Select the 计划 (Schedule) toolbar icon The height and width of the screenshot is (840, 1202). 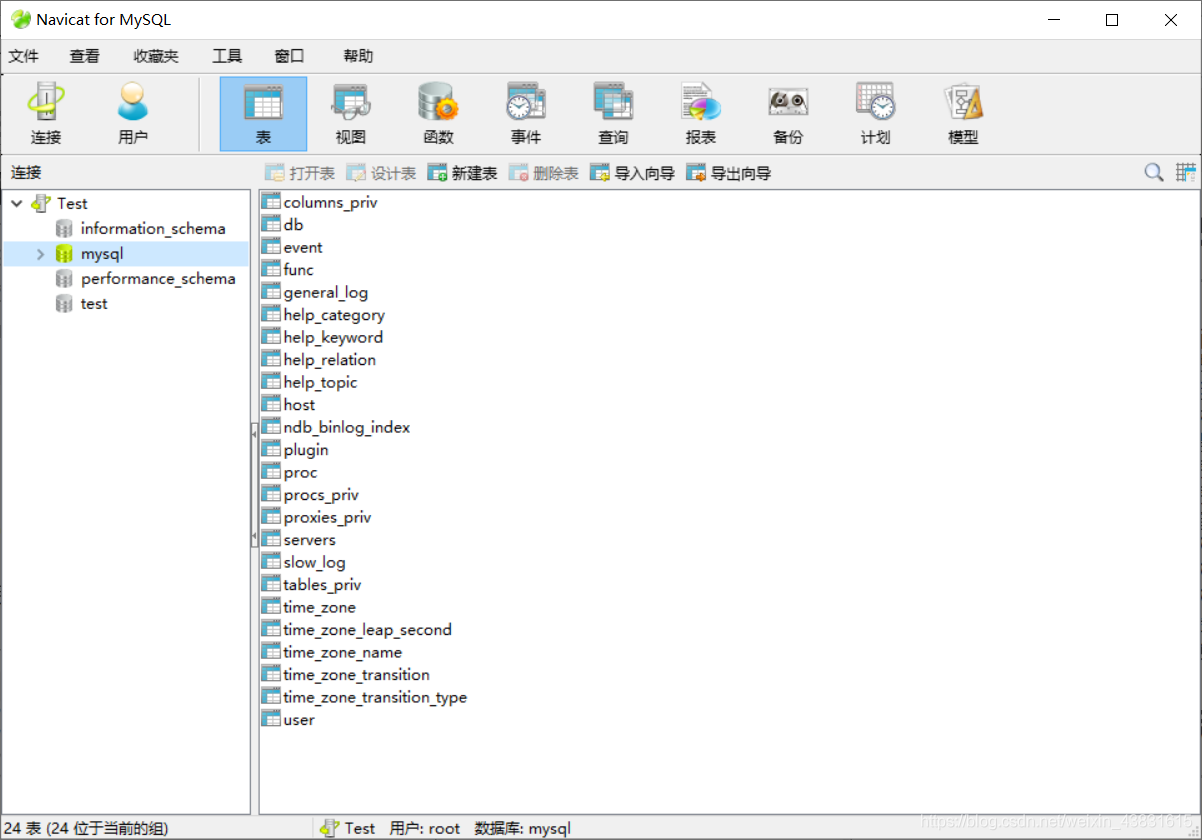point(875,114)
